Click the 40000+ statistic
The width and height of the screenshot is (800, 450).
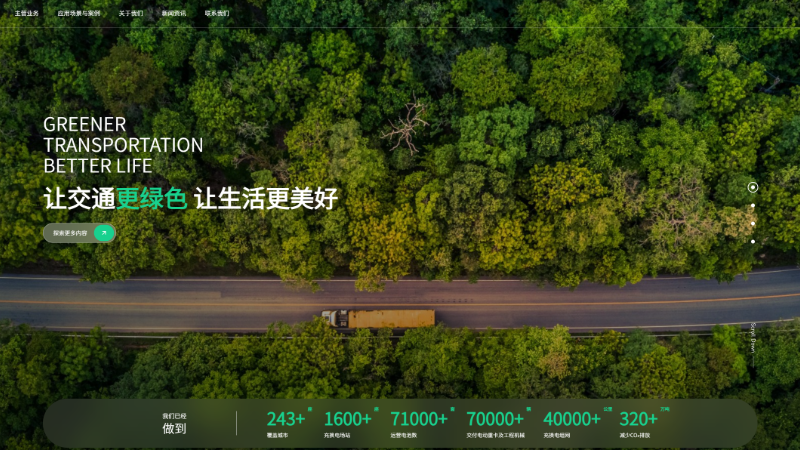573,422
